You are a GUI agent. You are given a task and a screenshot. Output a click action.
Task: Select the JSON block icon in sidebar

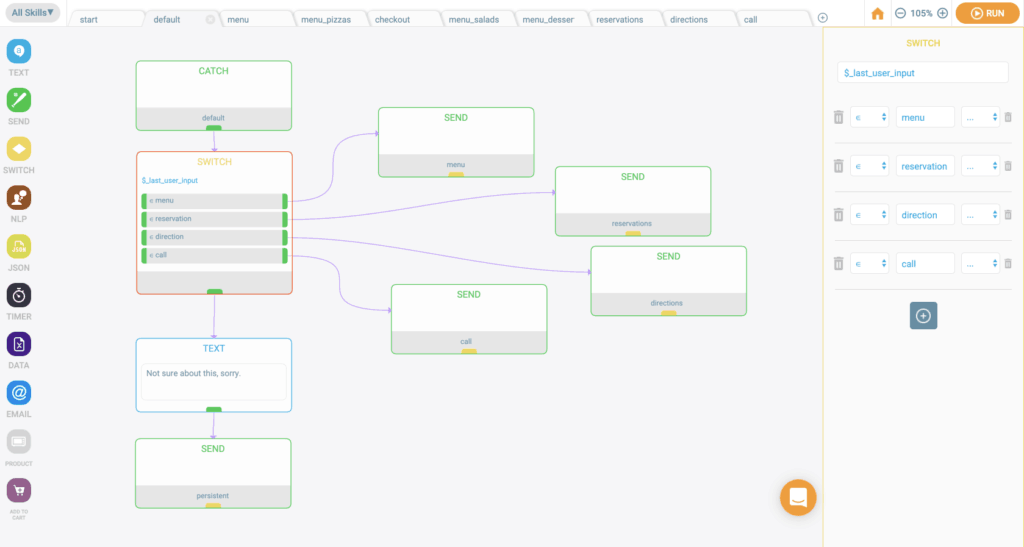click(x=19, y=246)
